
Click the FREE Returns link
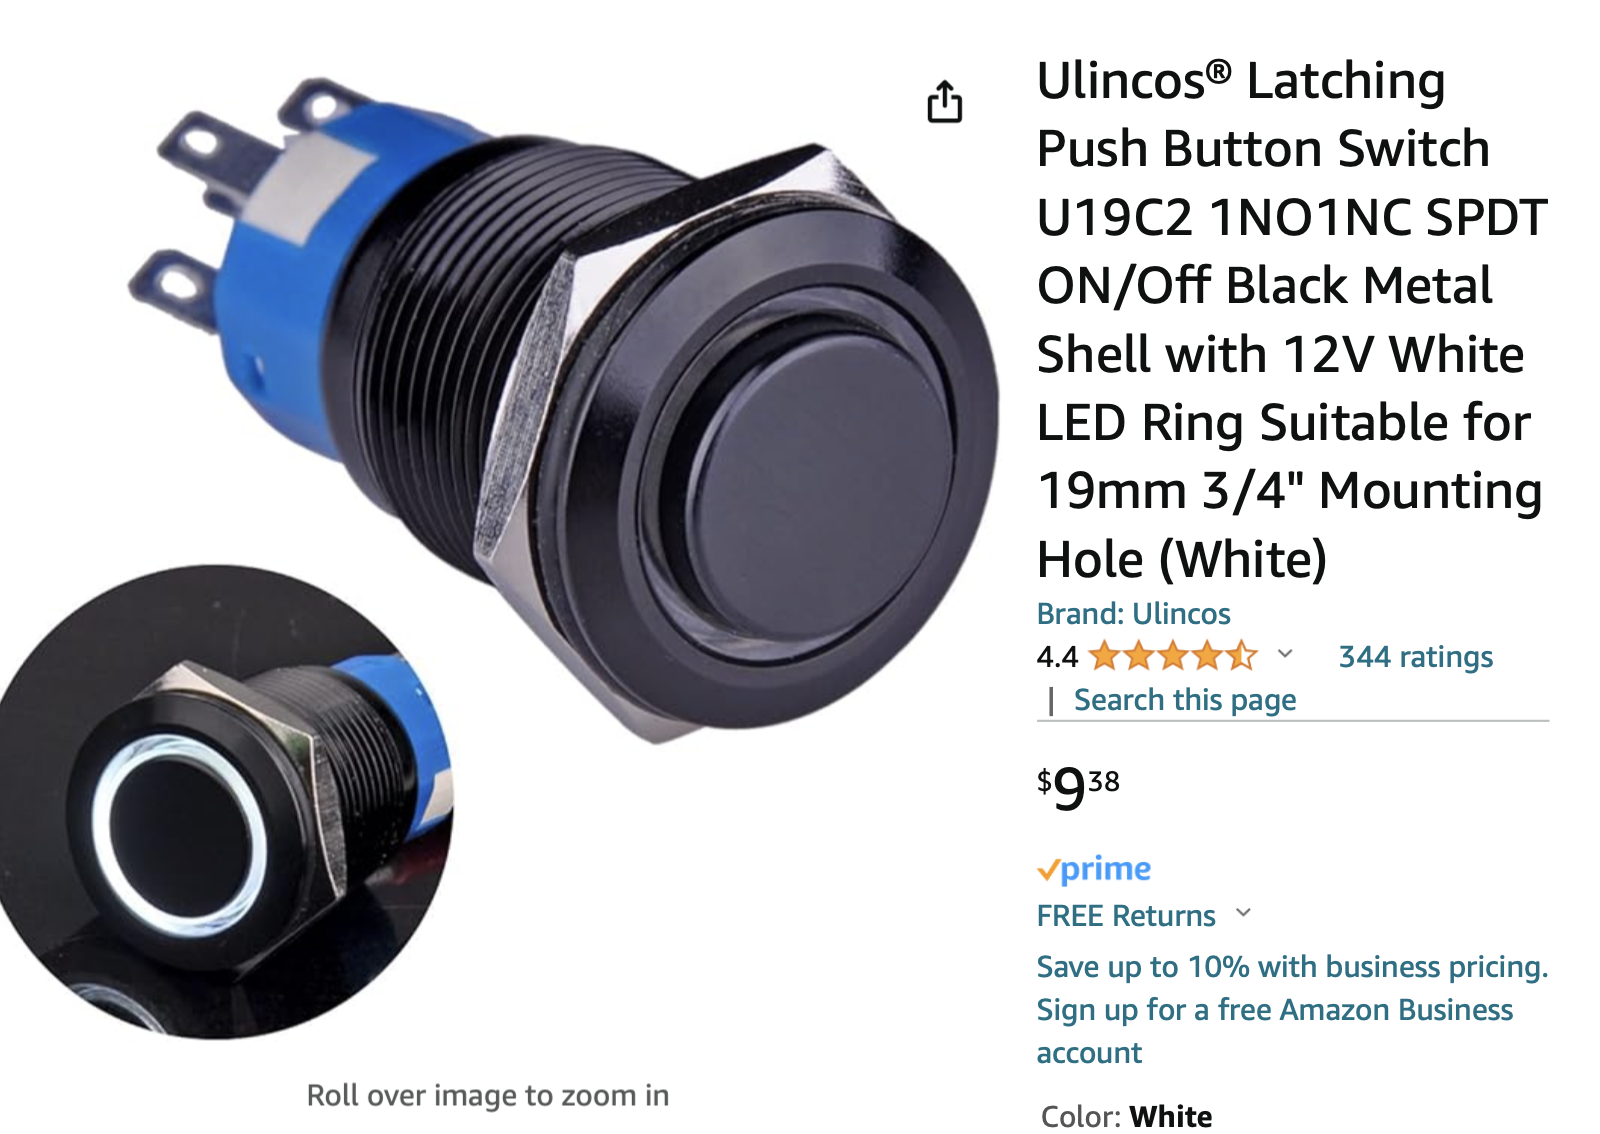(x=1126, y=915)
